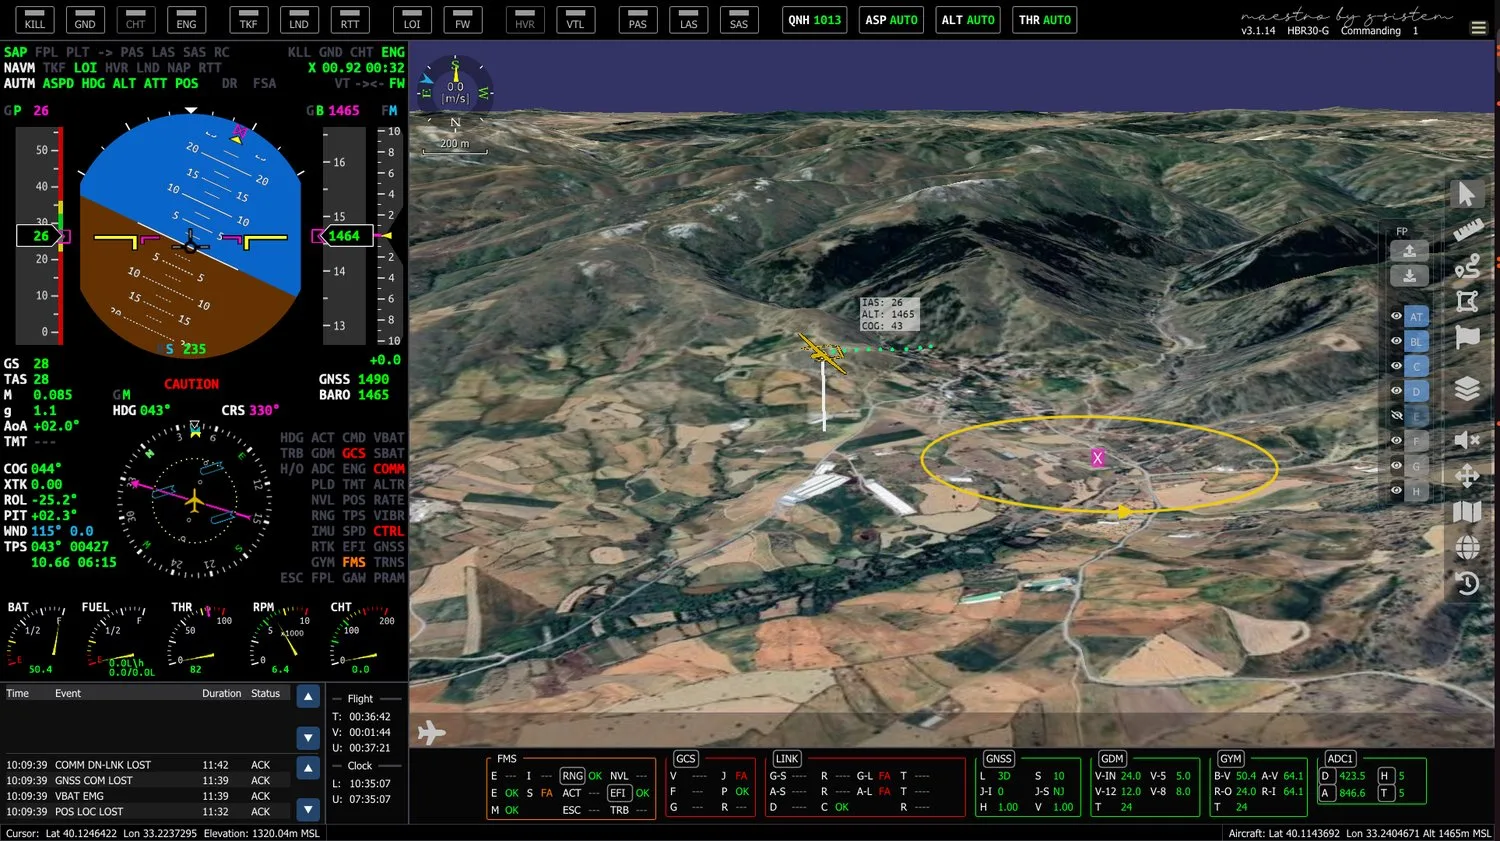Screen dimensions: 1500x841
Task: Select flight plan layer AT button
Action: coord(1416,316)
